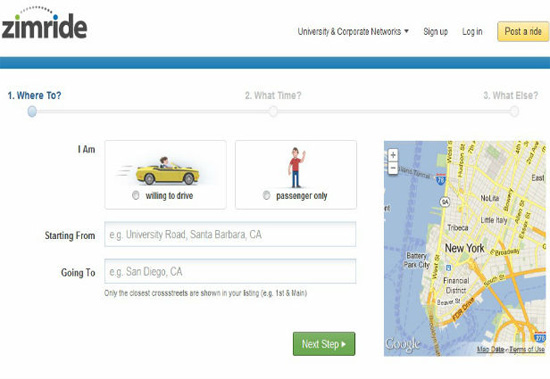Select the willing to drive radio button
550x379 pixels.
pyautogui.click(x=136, y=195)
